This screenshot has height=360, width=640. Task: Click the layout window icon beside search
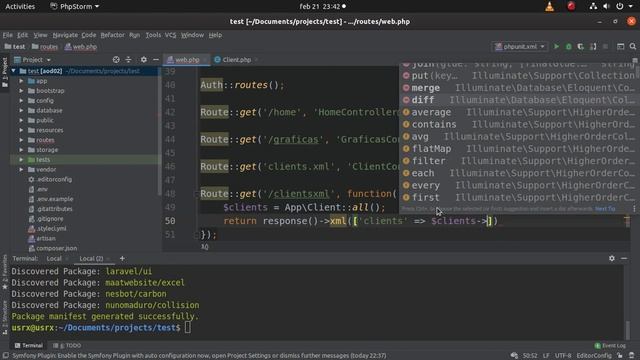620,47
